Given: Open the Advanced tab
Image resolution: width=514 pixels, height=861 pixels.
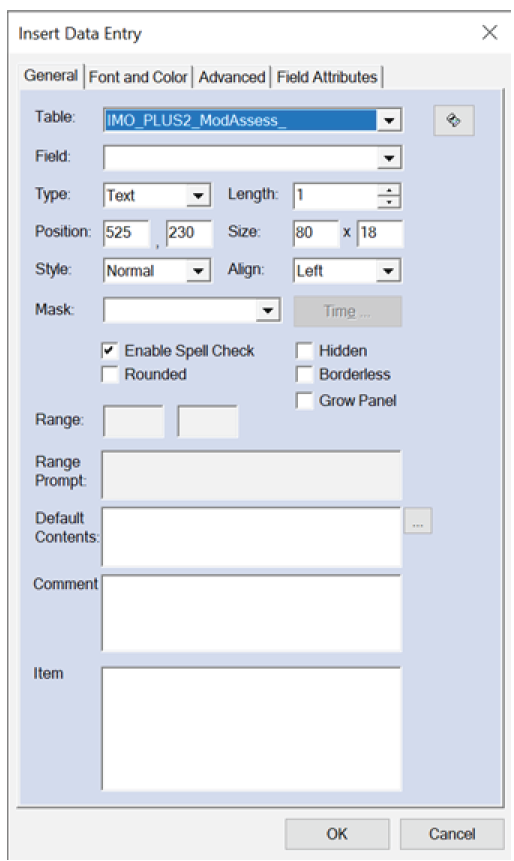Looking at the screenshot, I should point(232,77).
